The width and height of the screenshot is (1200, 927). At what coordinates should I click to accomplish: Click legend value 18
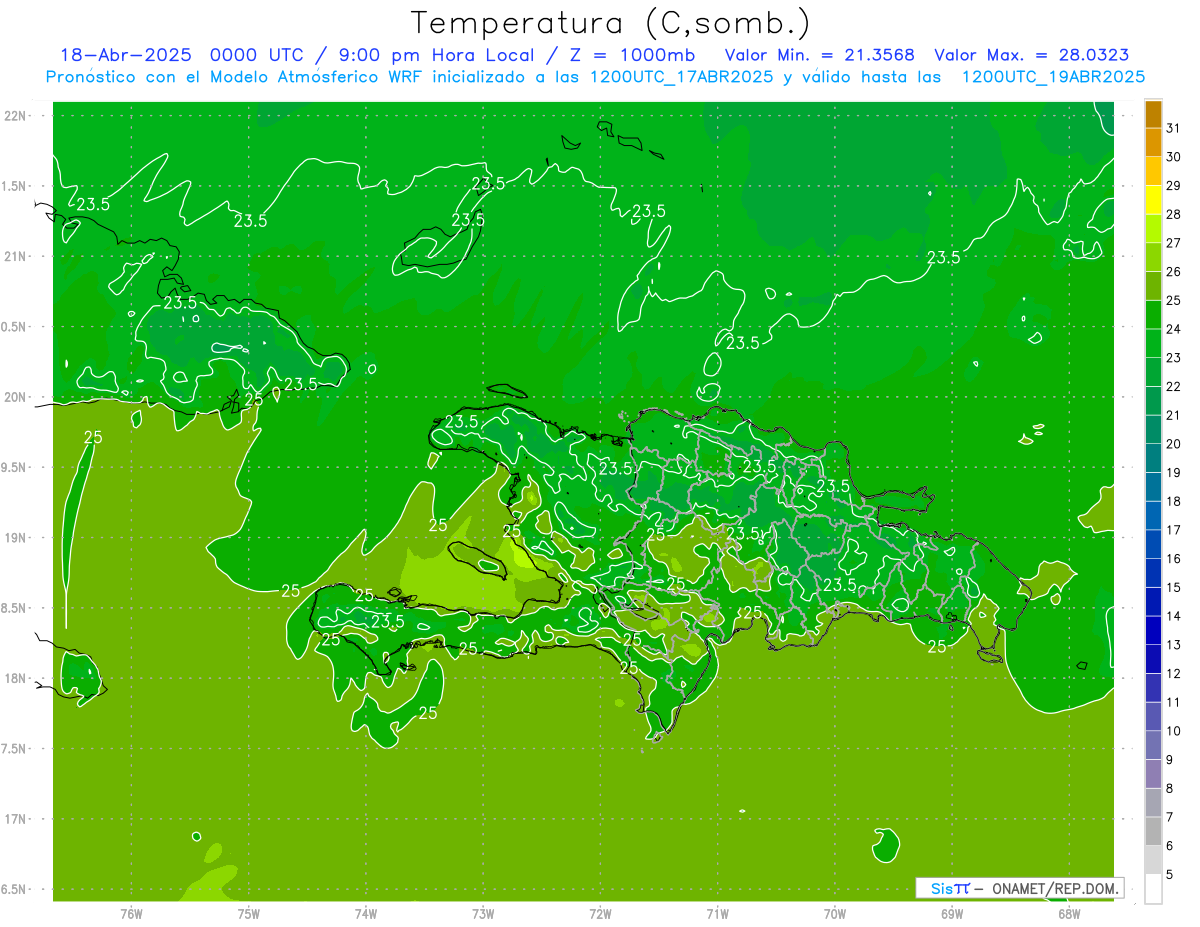pos(1173,501)
